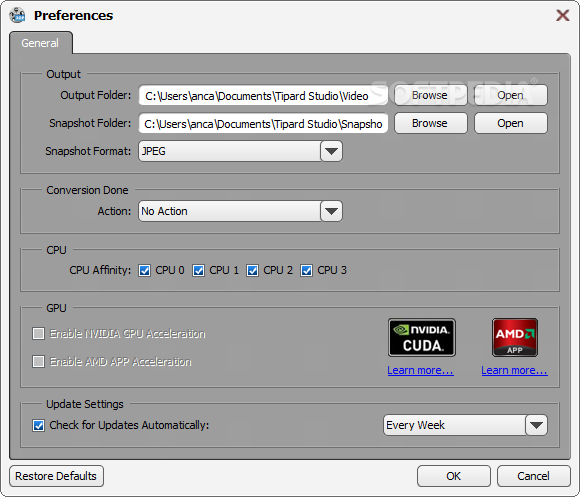Click into the Snapshot Folder path field
This screenshot has height=497, width=580.
click(263, 124)
